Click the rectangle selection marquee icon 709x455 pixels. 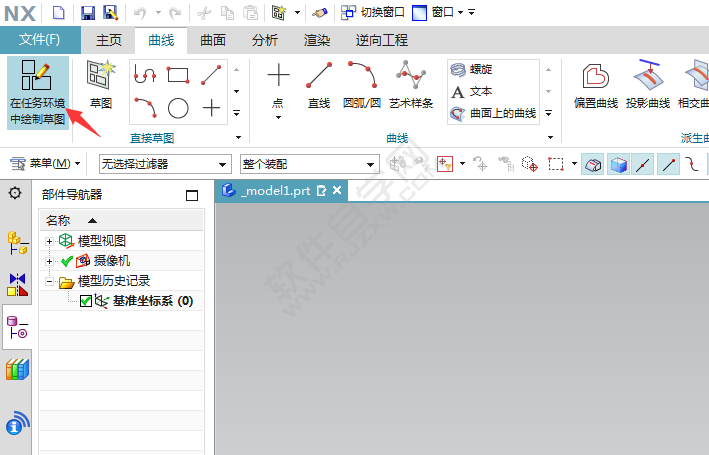556,164
